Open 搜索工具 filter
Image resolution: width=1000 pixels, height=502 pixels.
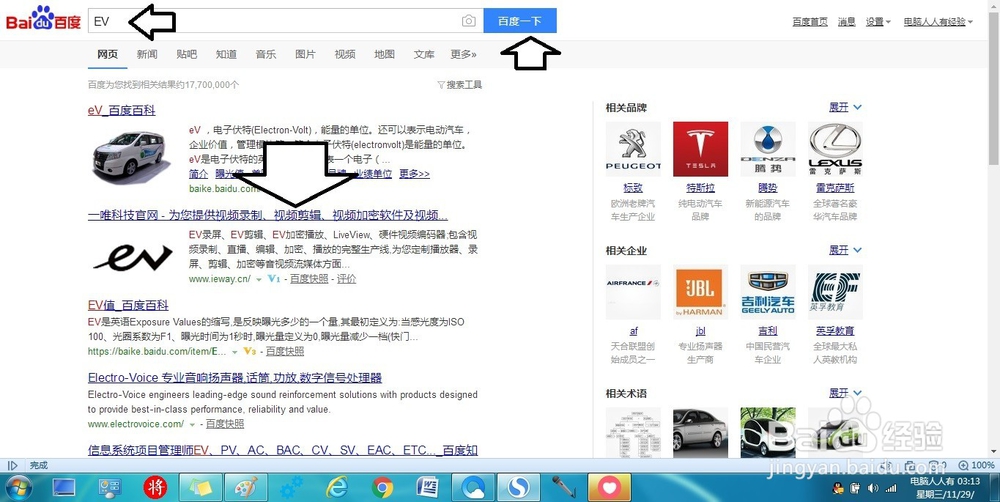coord(459,85)
